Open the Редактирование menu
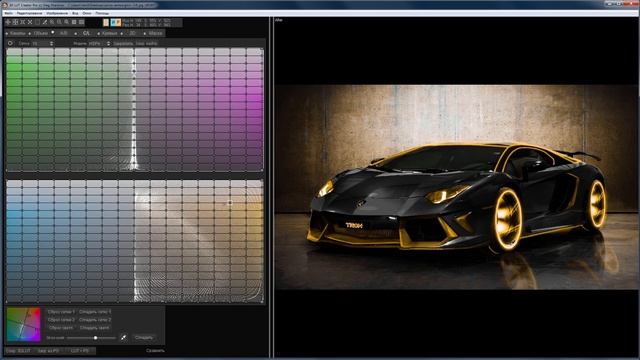 tap(29, 13)
